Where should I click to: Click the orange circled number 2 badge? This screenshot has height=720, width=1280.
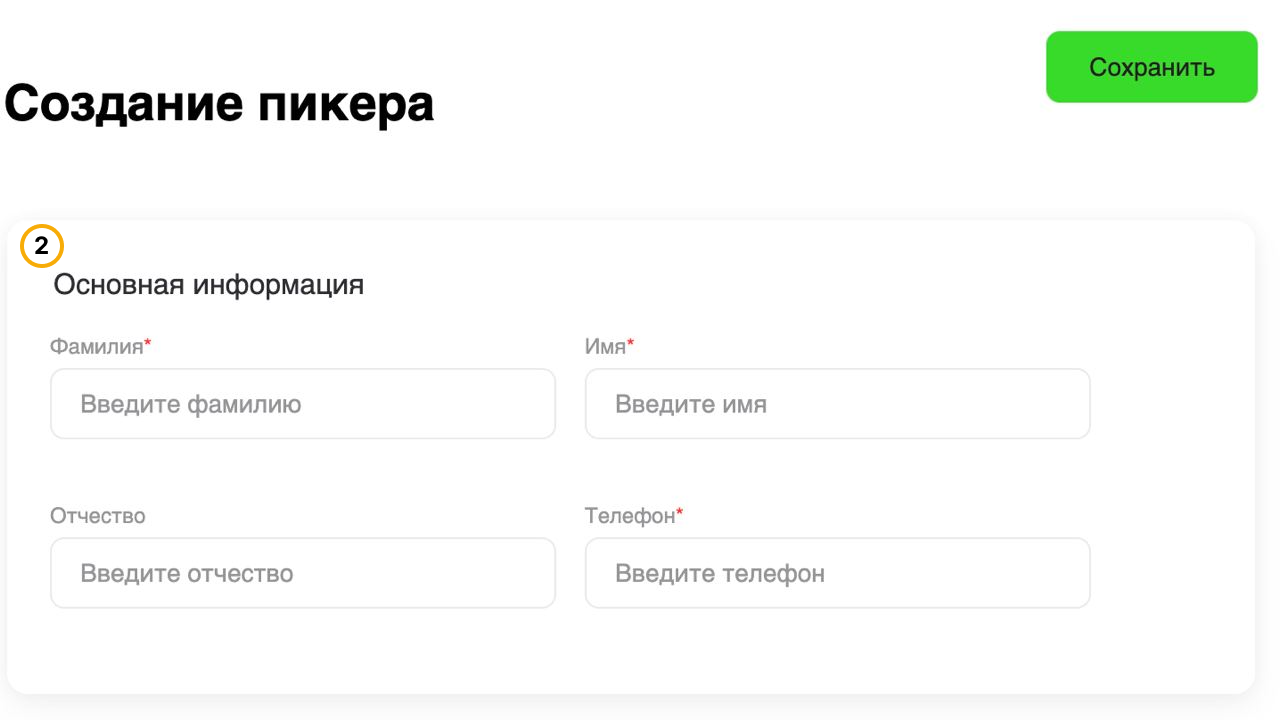pyautogui.click(x=42, y=247)
